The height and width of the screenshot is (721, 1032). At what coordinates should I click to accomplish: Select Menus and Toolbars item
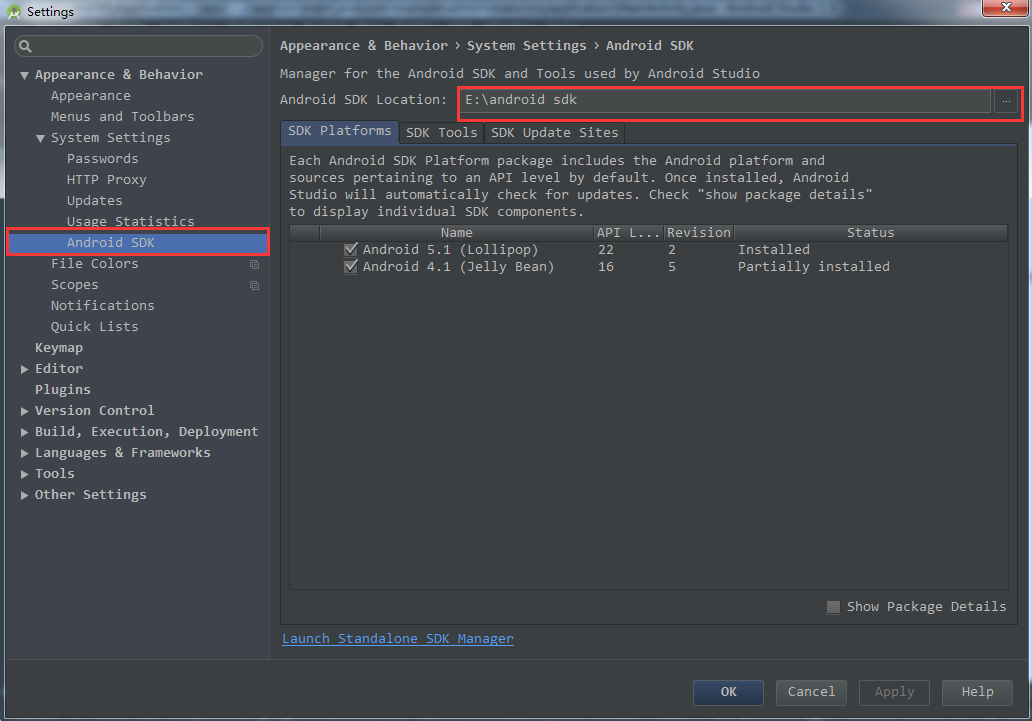[x=122, y=117]
